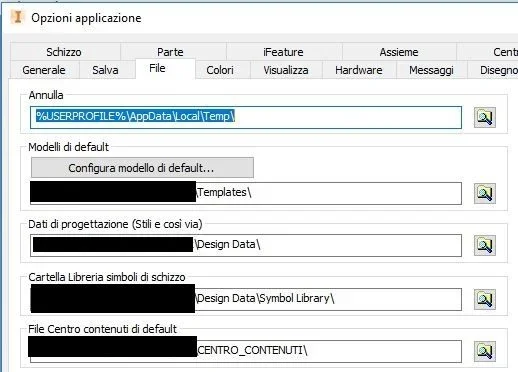The width and height of the screenshot is (518, 372).
Task: Browse for the Annulla temp folder
Action: coord(485,117)
